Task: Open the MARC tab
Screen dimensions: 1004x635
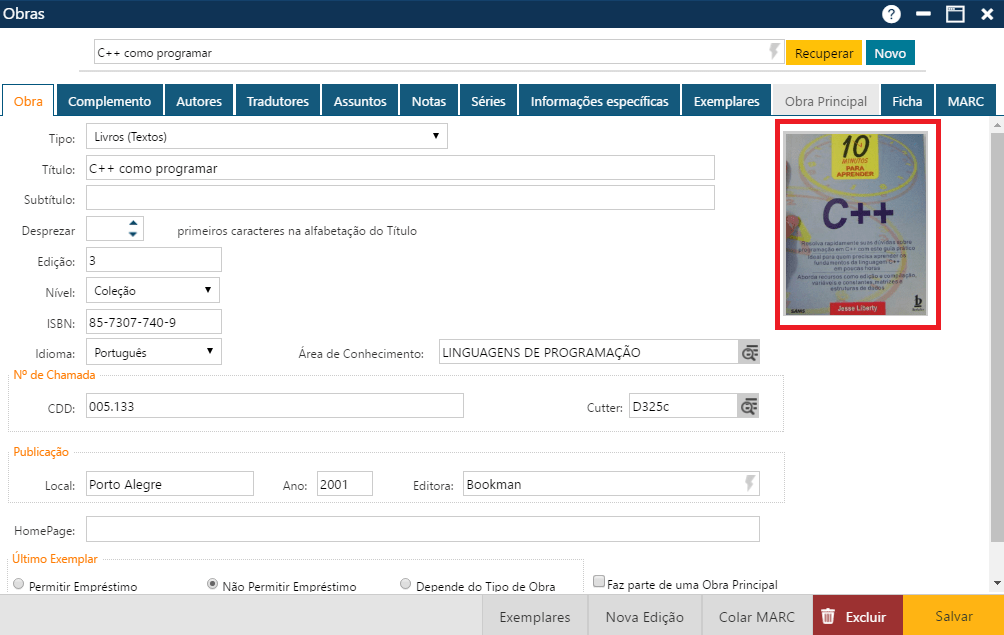Action: 965,100
